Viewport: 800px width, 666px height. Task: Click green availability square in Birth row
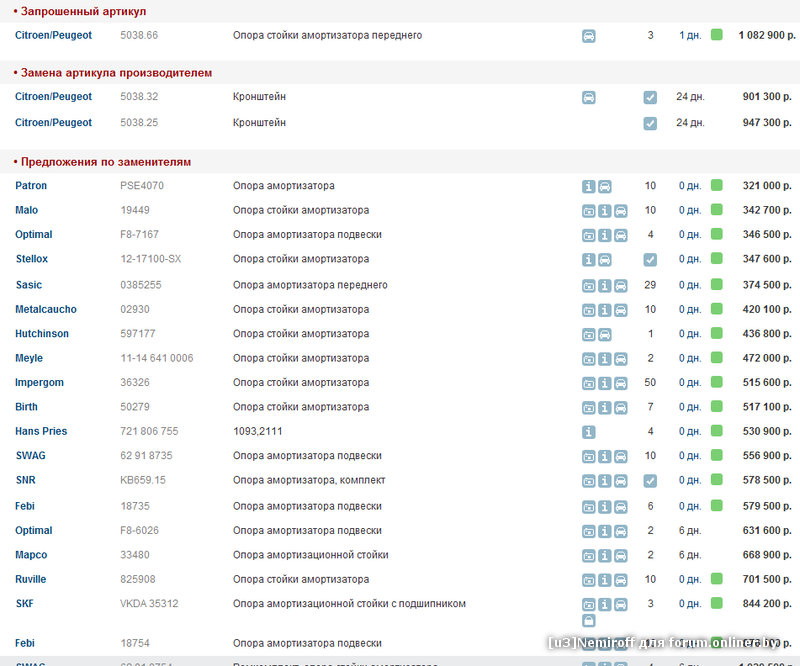716,407
